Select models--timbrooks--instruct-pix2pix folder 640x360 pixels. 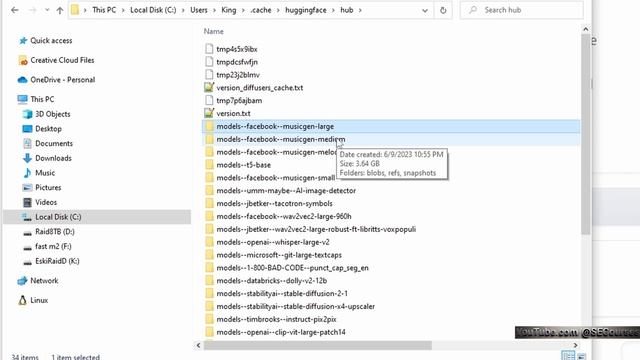[276, 319]
